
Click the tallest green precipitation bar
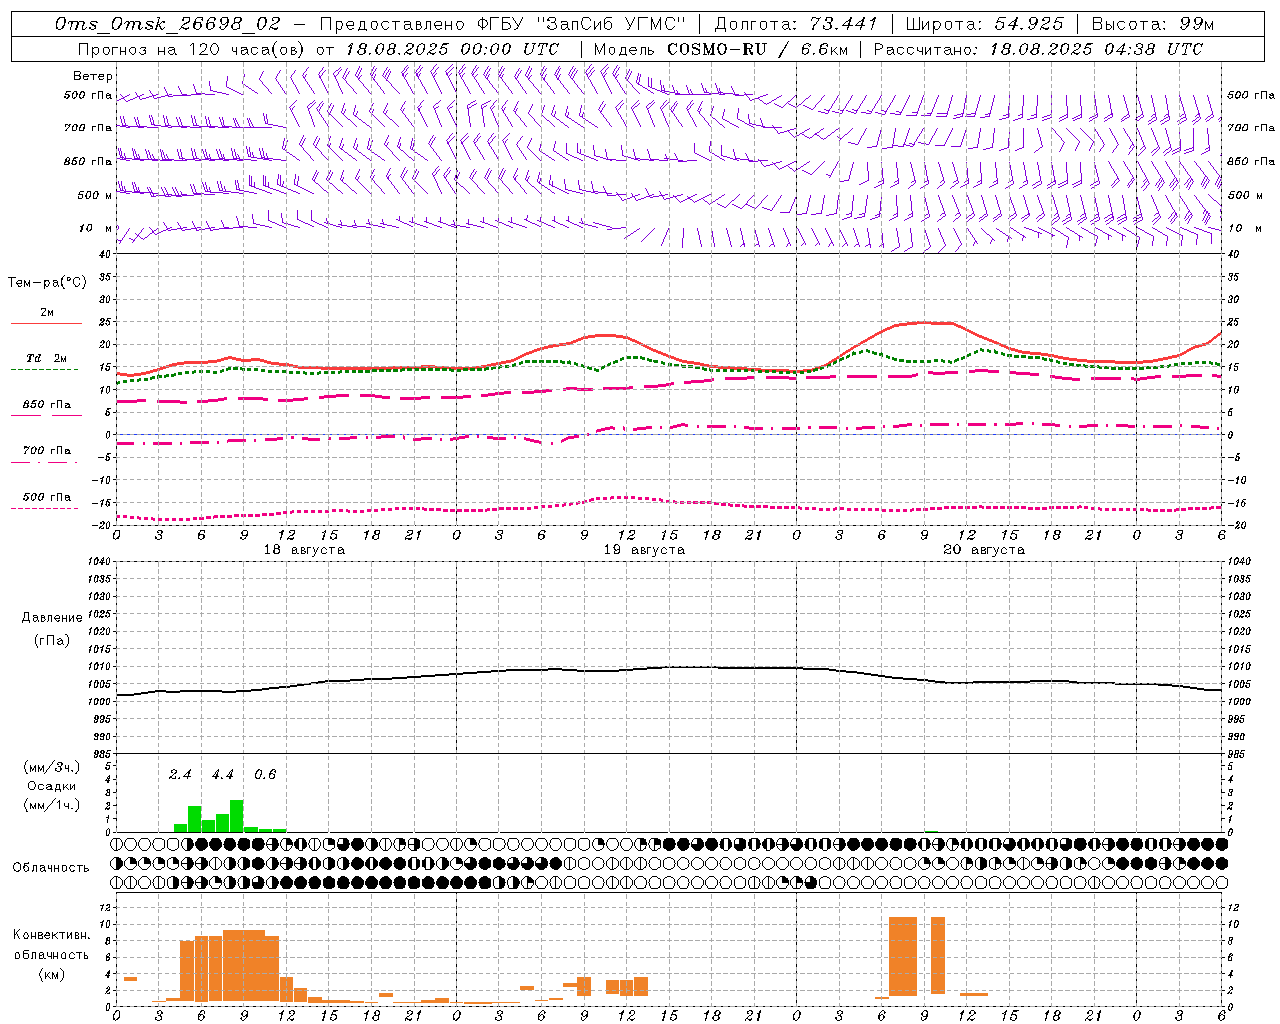click(x=237, y=816)
